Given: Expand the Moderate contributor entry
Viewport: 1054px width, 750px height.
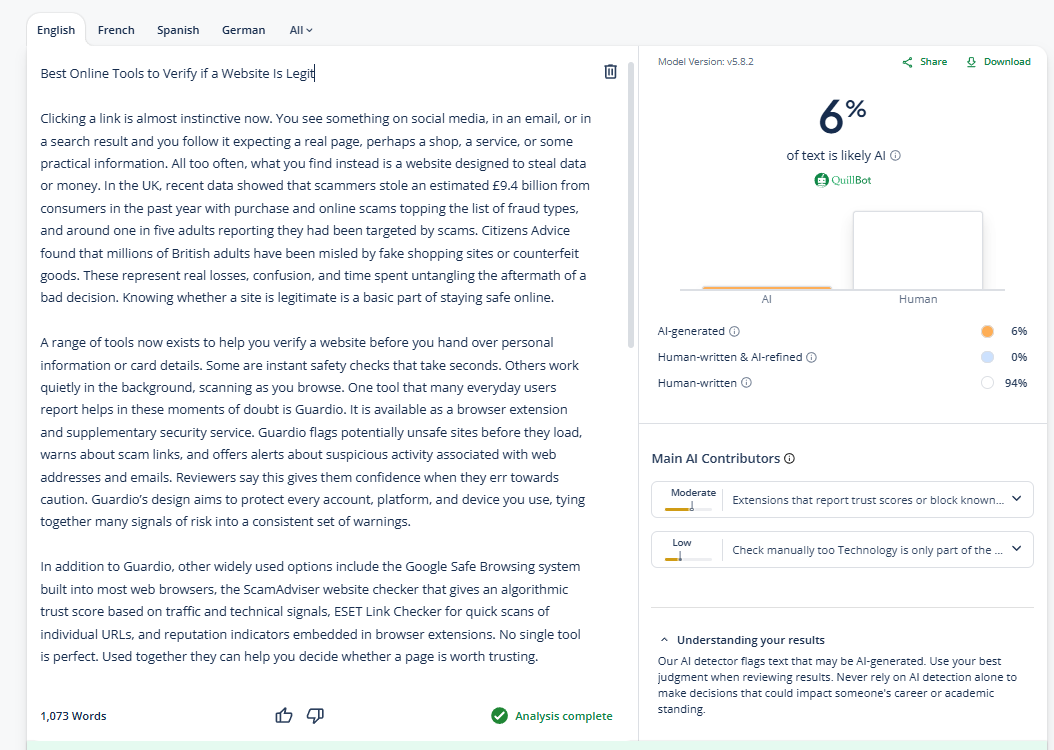Looking at the screenshot, I should click(x=1016, y=499).
